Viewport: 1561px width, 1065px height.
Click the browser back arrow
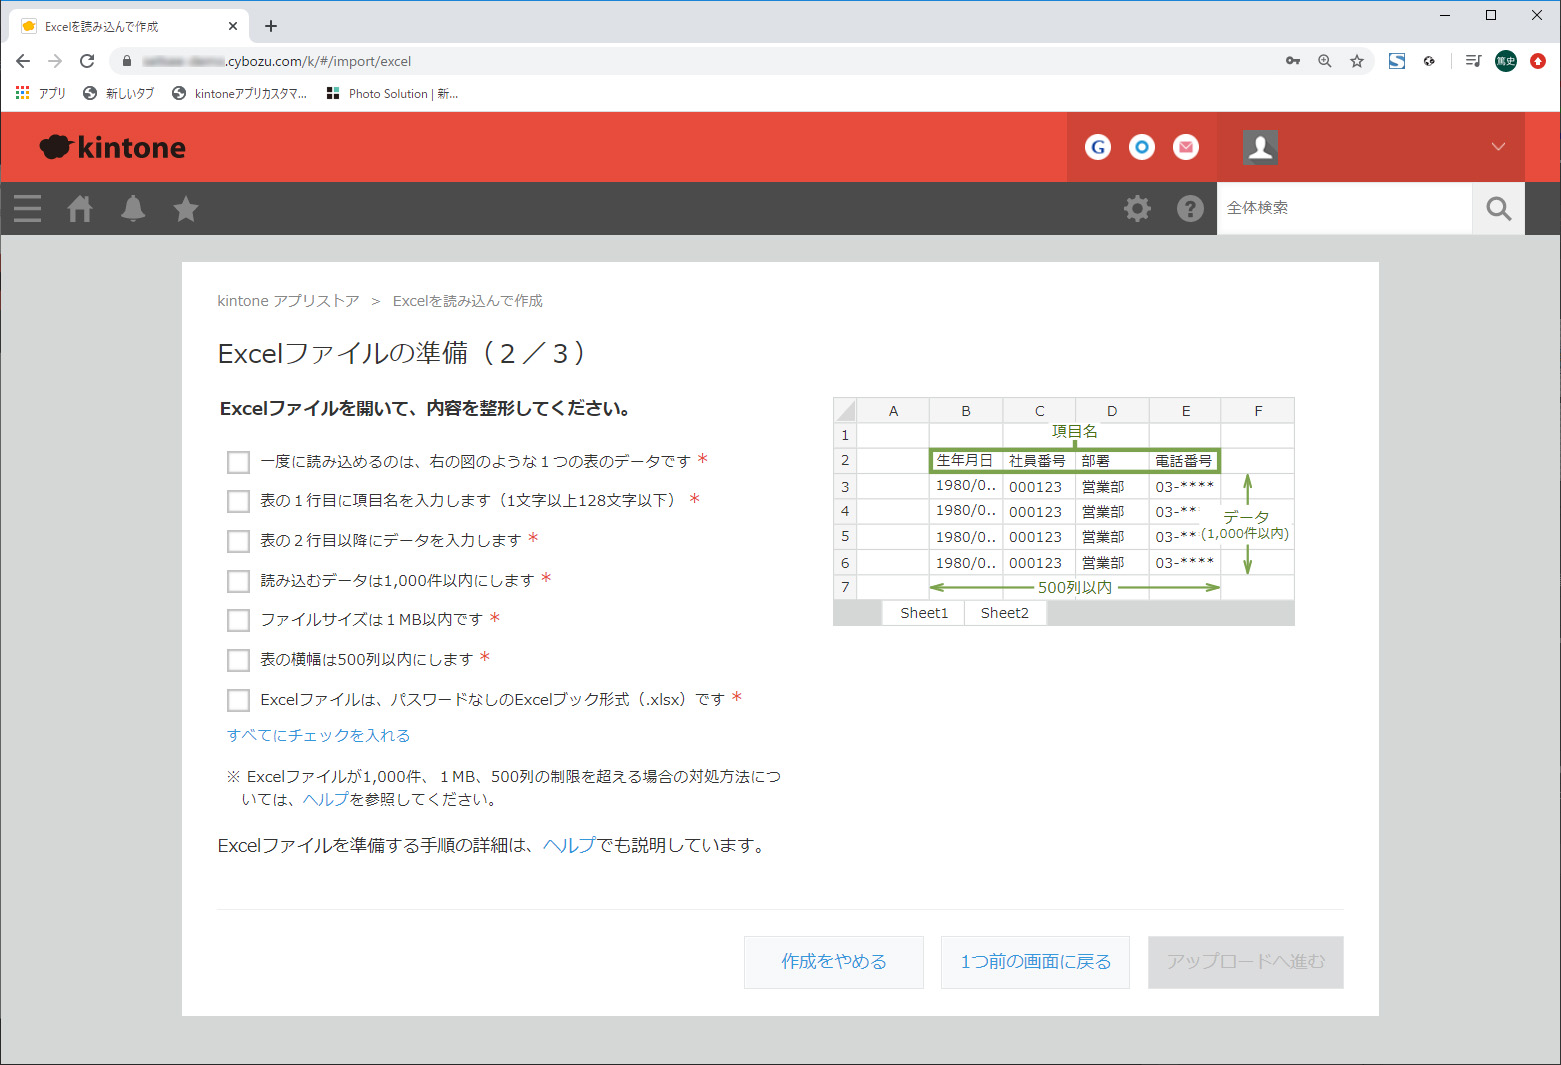click(23, 61)
